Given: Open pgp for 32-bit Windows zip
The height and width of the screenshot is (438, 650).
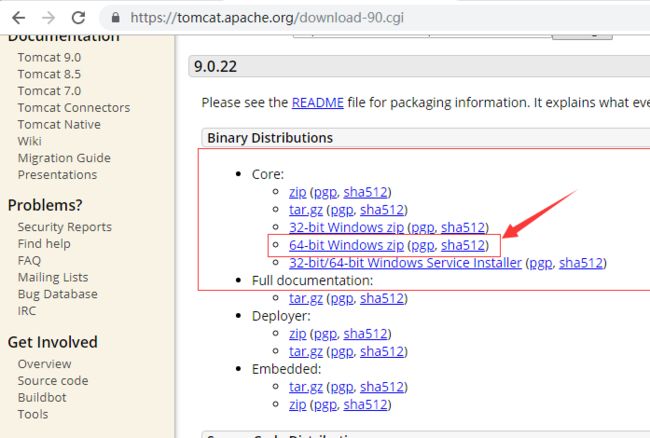Looking at the screenshot, I should [422, 228].
